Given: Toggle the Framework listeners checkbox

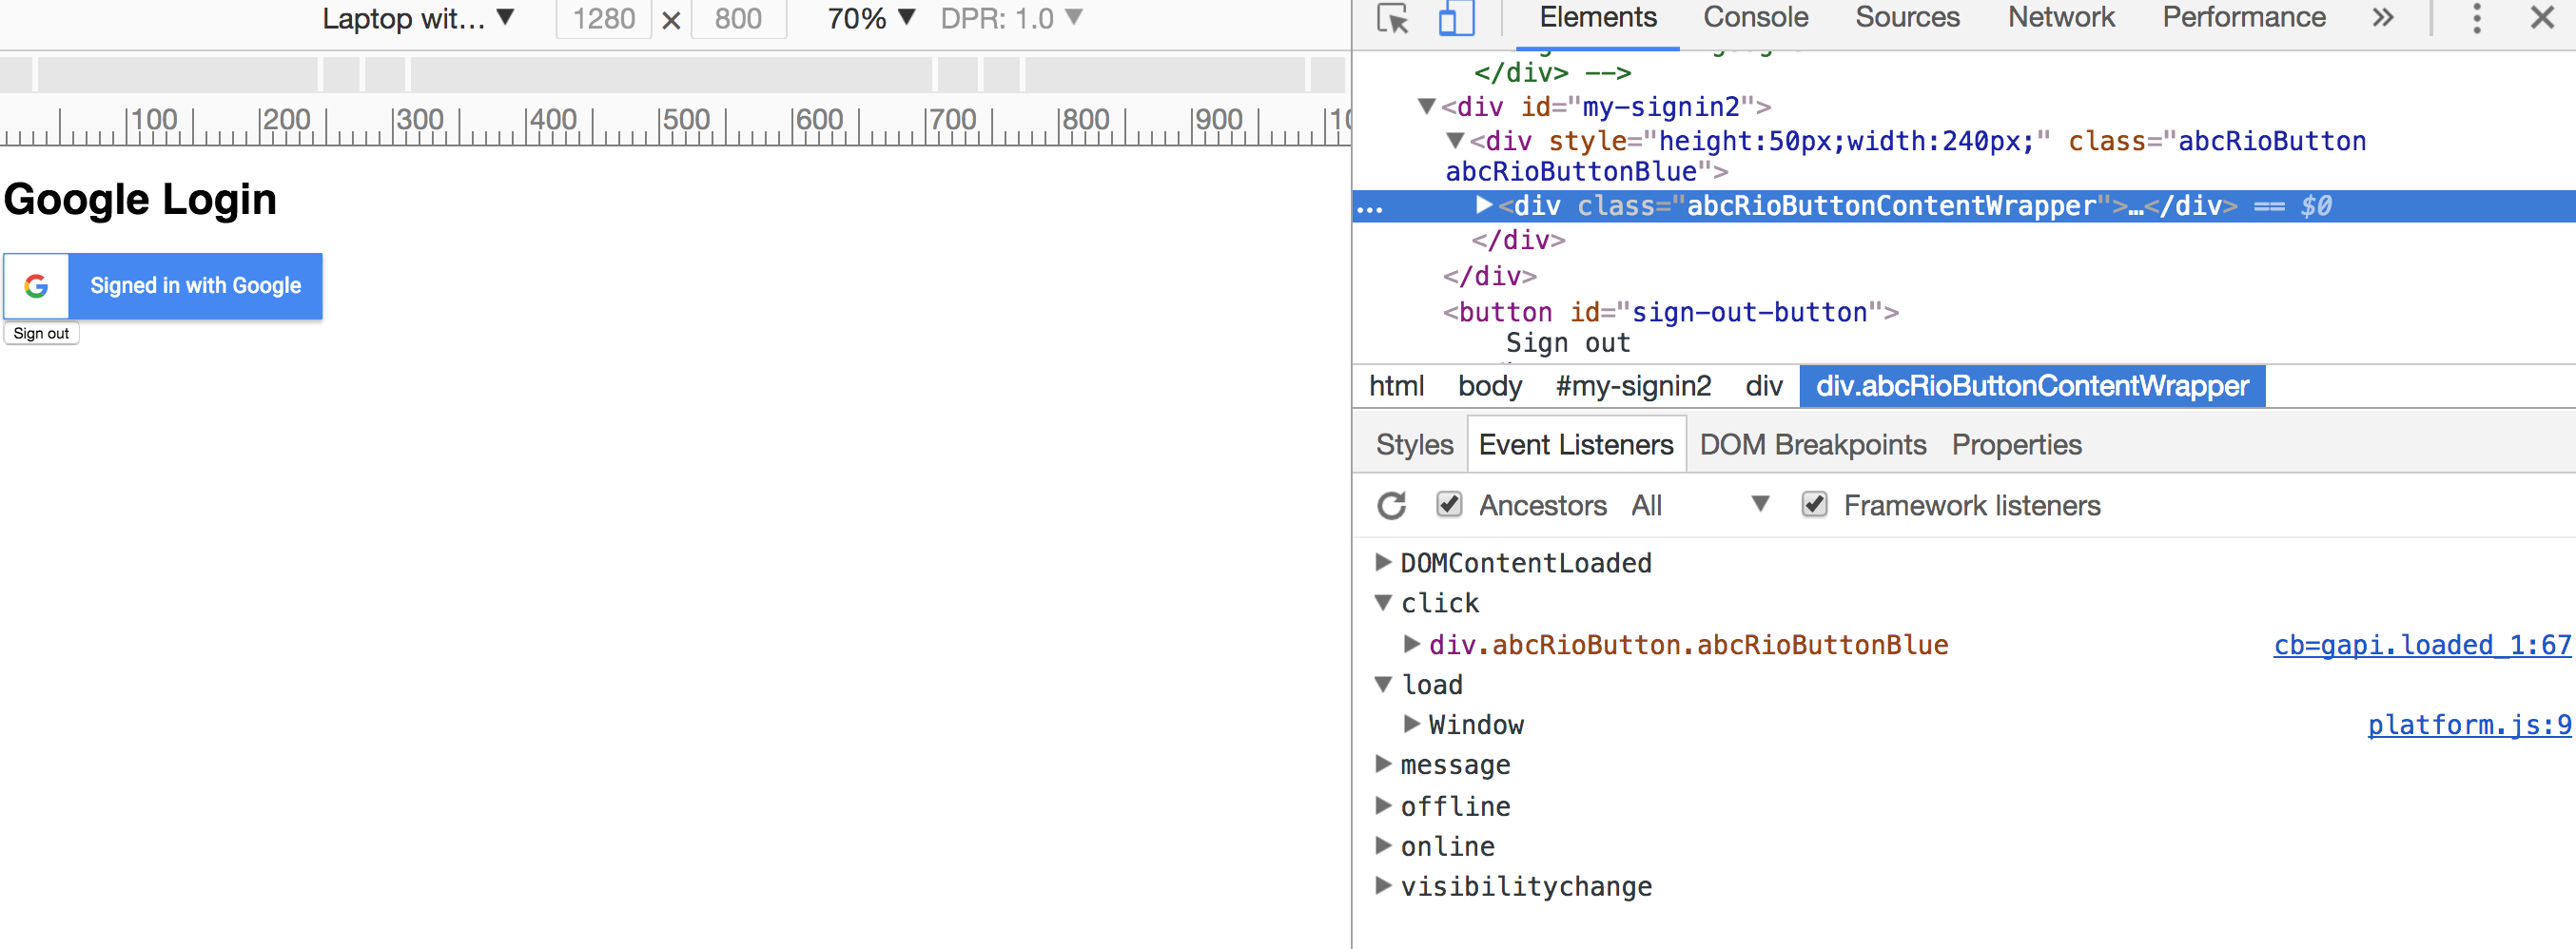Looking at the screenshot, I should [x=1814, y=504].
